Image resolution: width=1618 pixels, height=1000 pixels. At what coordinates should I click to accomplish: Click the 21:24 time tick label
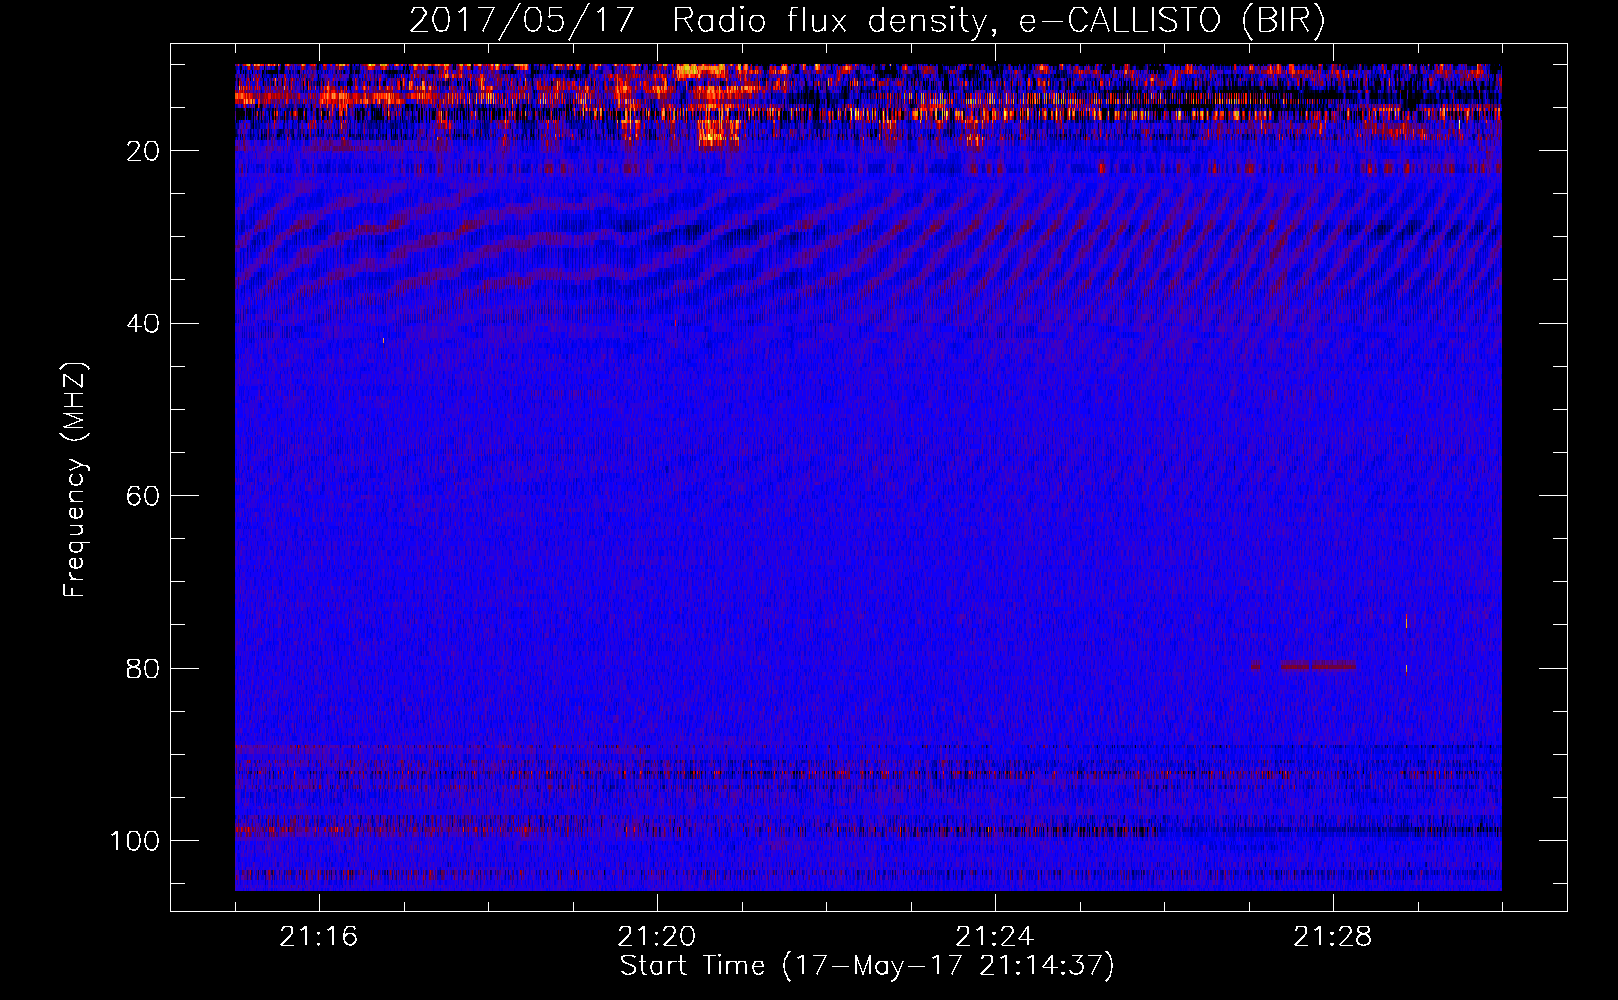995,937
